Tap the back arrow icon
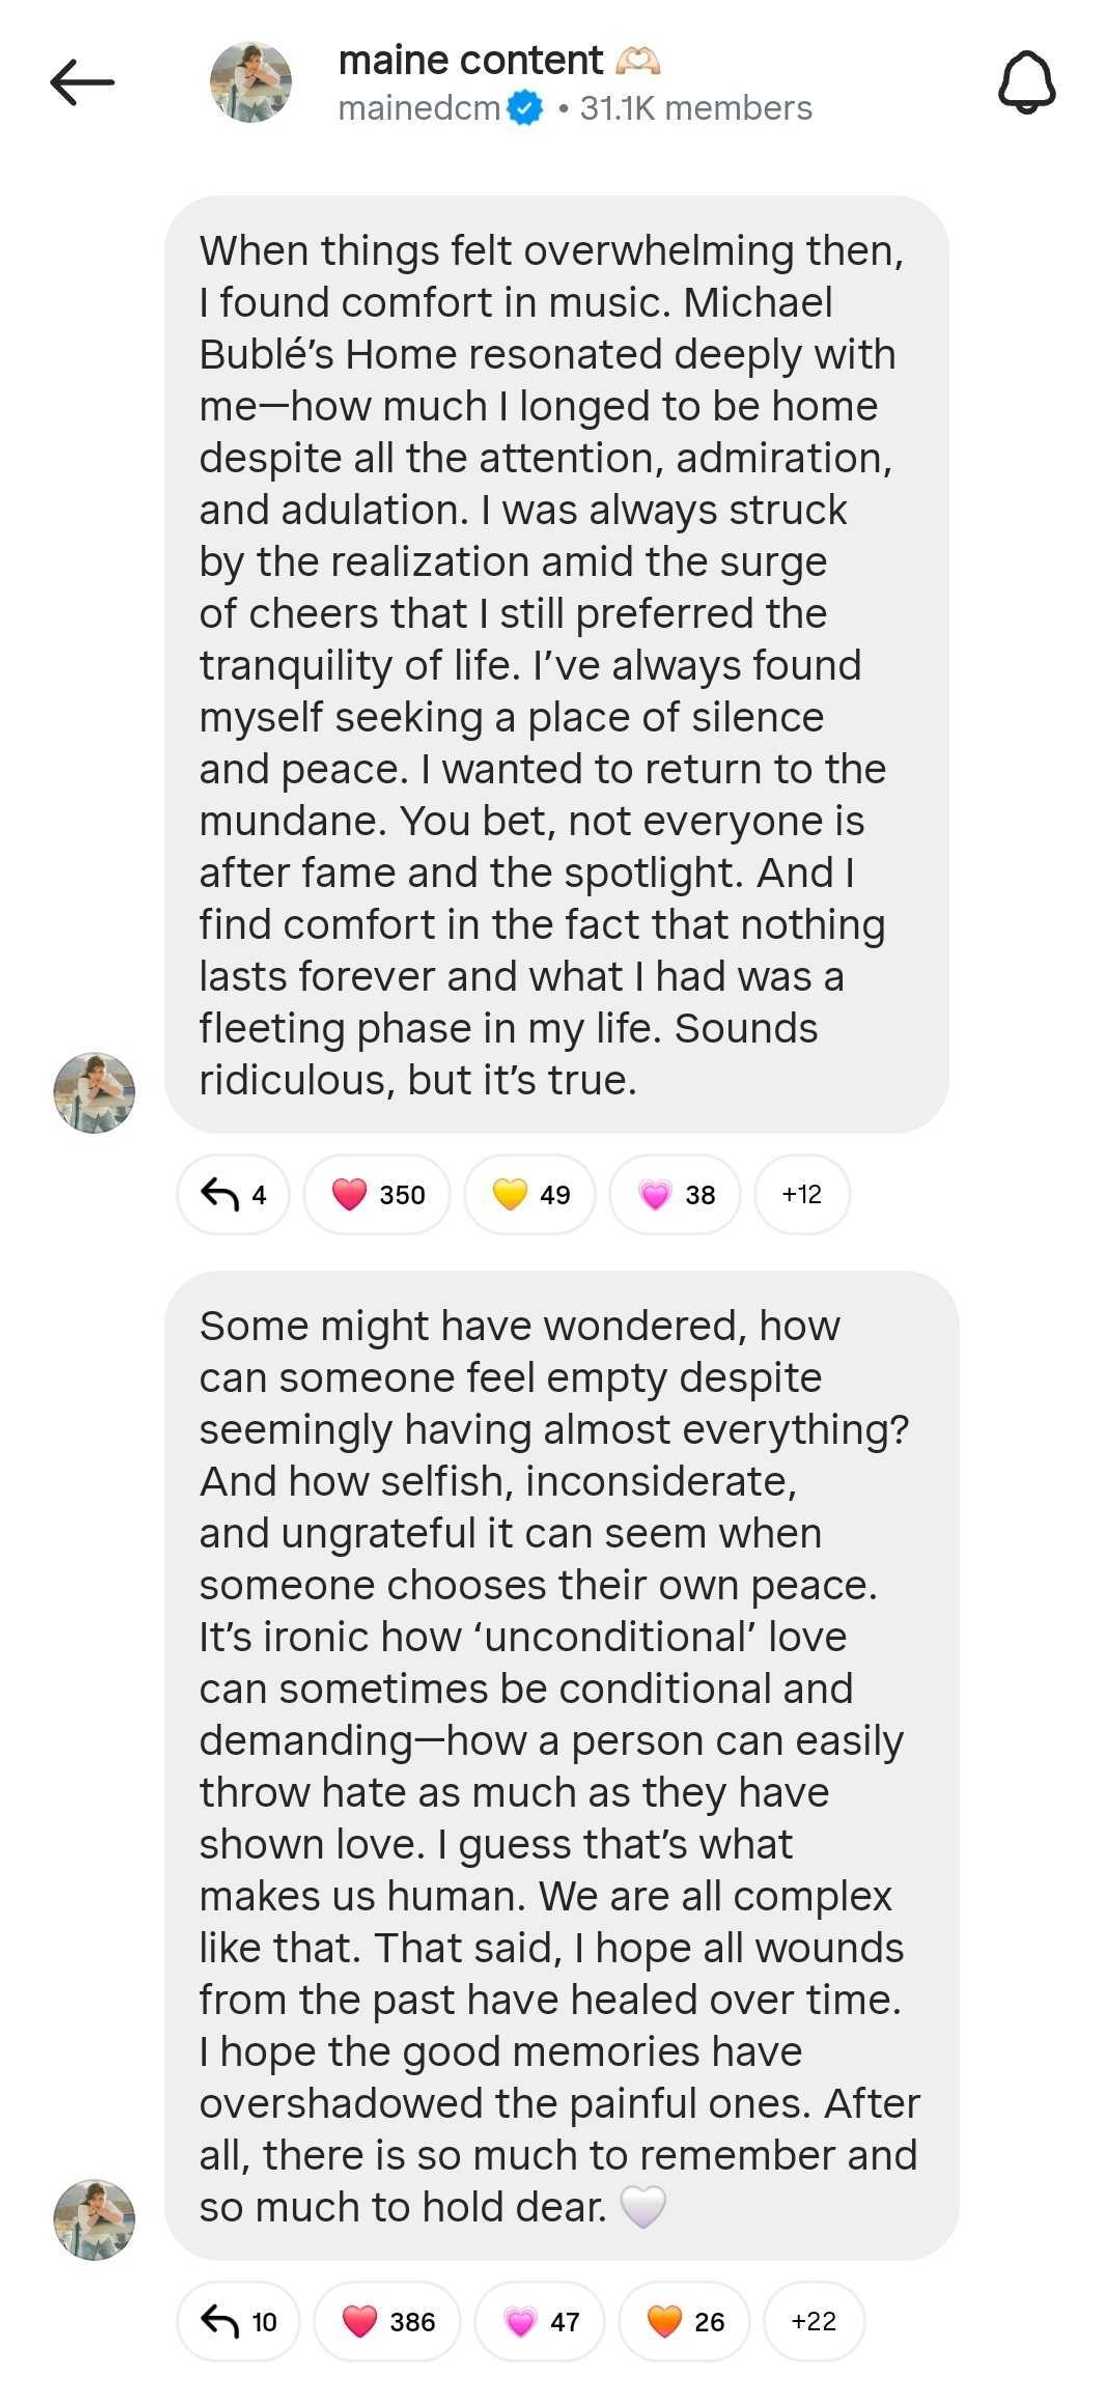Screen dimensions: 1120x2391 (82, 82)
